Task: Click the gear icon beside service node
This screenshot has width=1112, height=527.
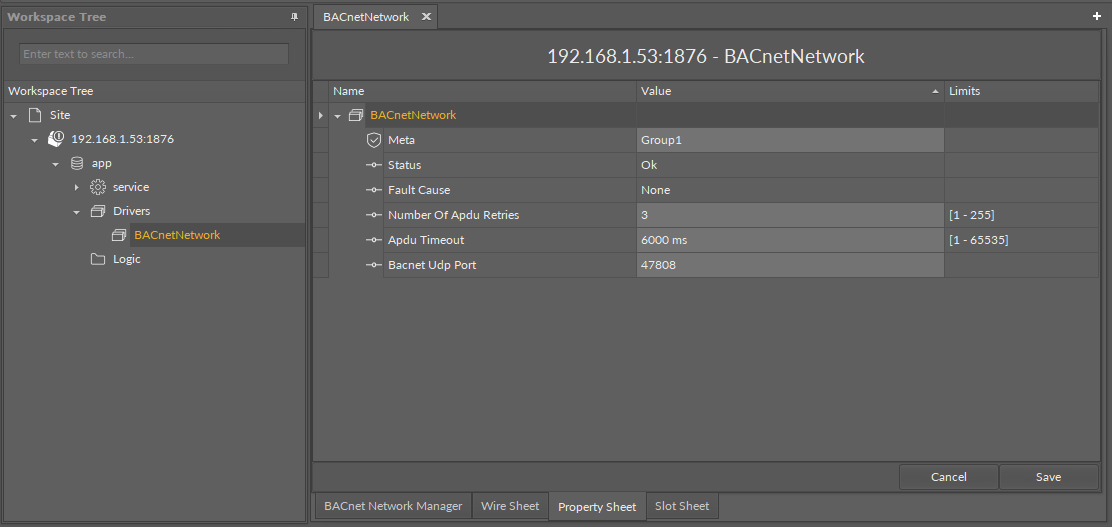Action: (x=98, y=187)
